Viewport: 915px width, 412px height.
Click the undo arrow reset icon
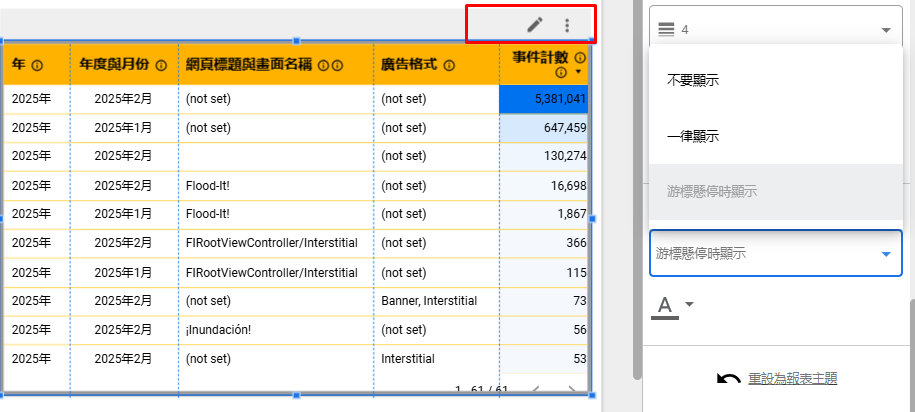pos(729,378)
